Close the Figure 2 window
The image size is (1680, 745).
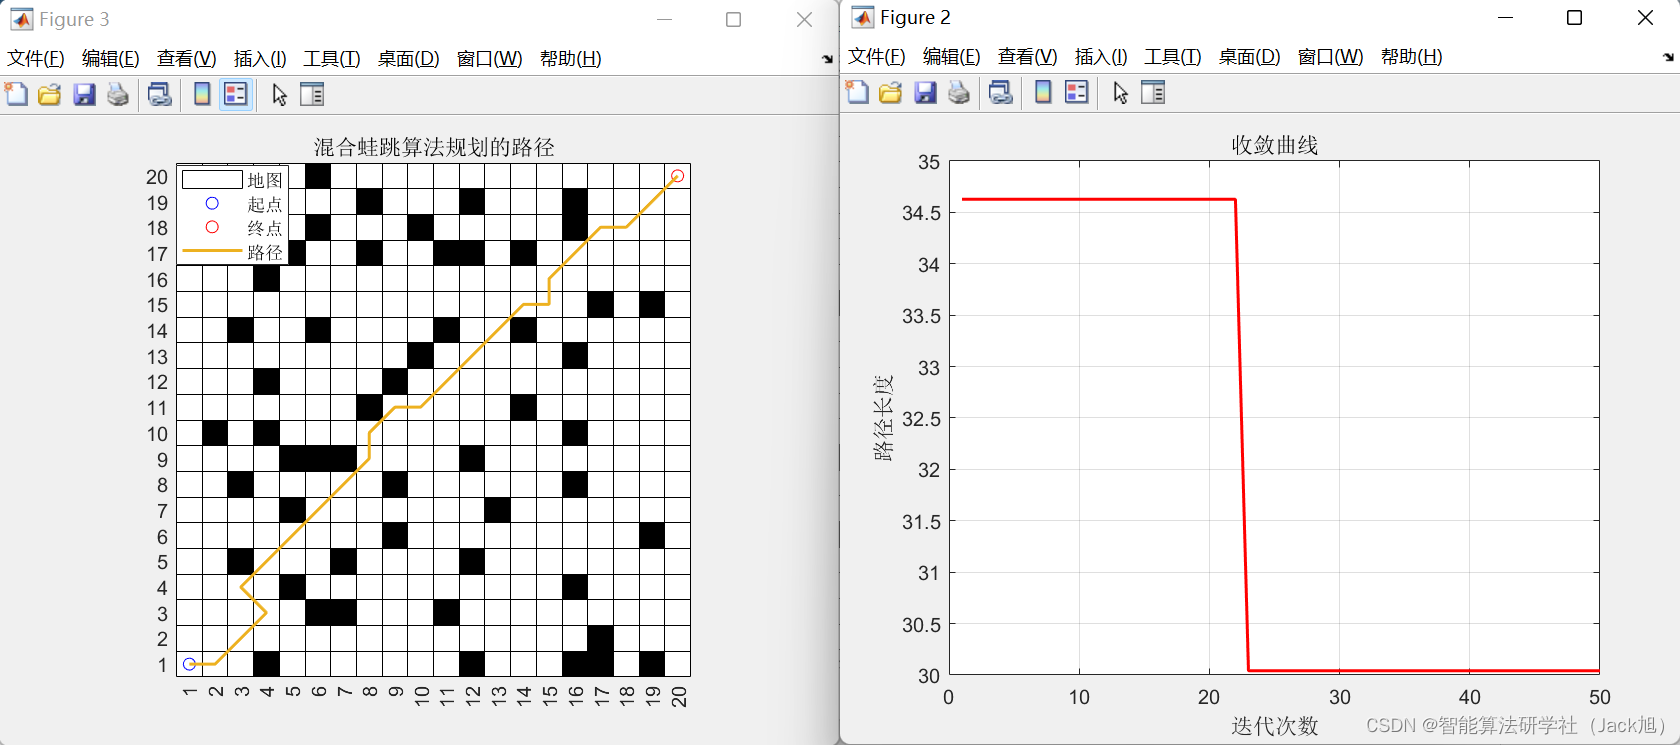pos(1645,18)
